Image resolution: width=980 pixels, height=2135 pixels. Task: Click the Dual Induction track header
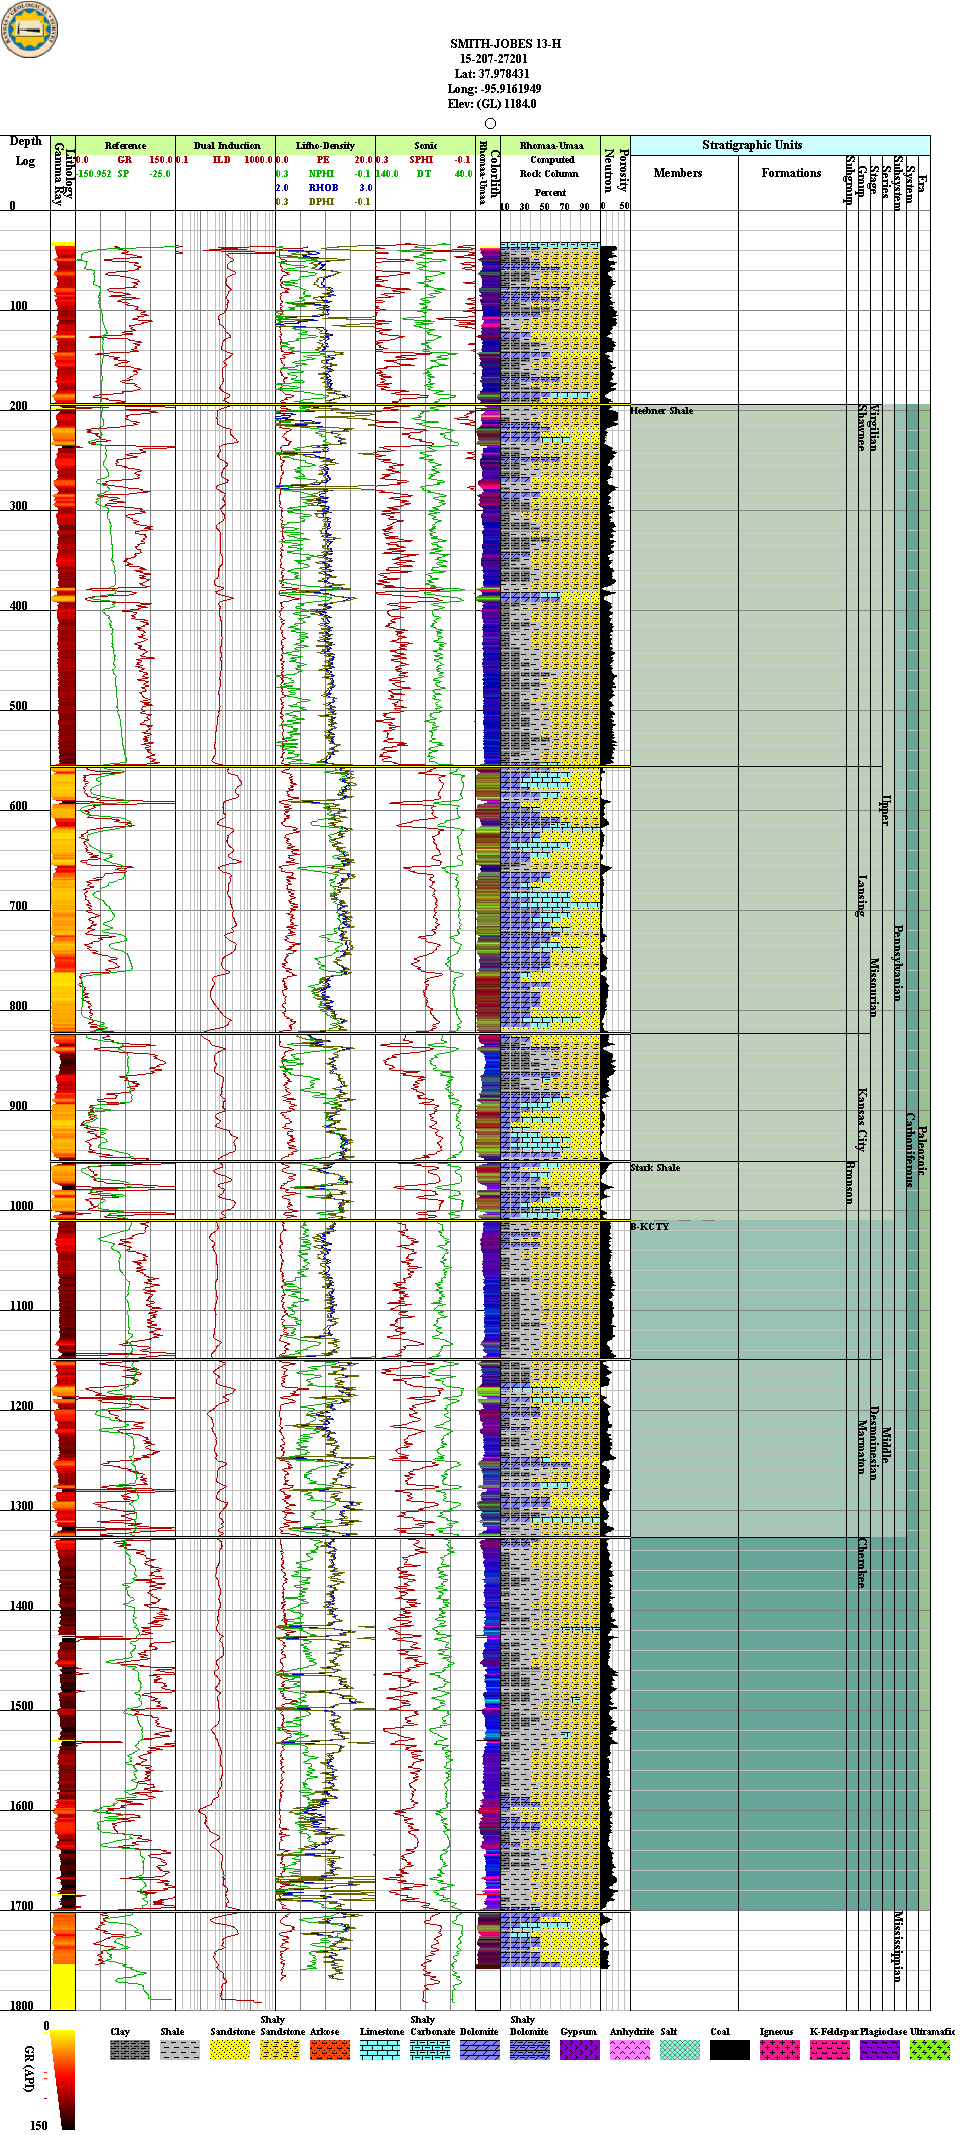227,146
